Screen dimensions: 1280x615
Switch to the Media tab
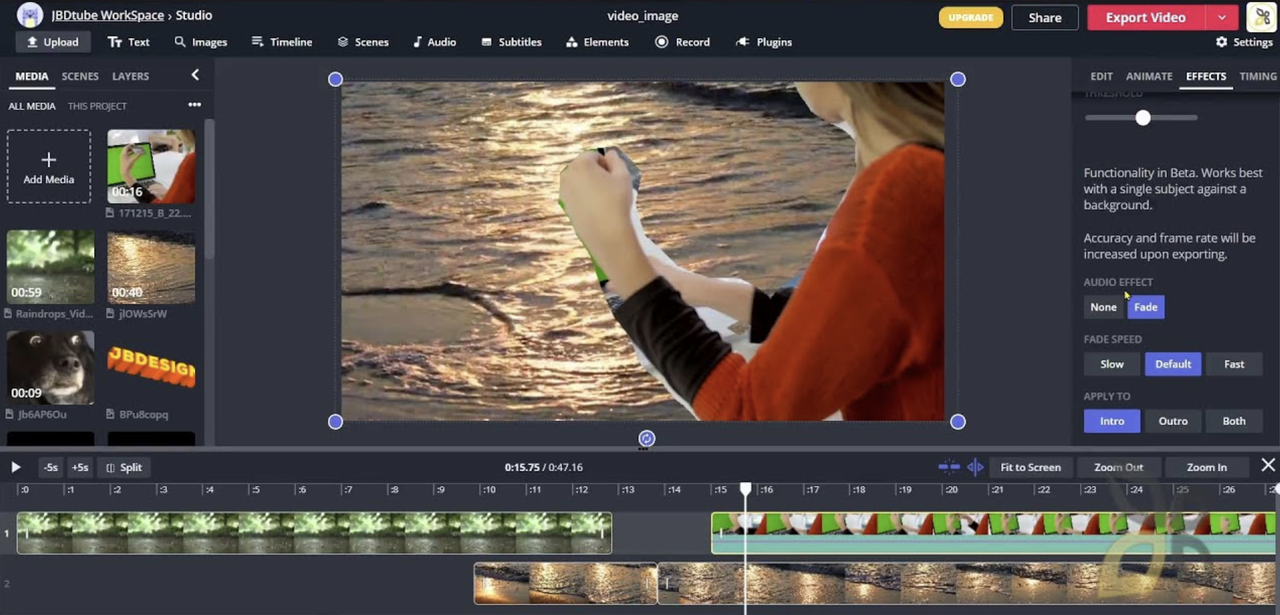pyautogui.click(x=32, y=76)
